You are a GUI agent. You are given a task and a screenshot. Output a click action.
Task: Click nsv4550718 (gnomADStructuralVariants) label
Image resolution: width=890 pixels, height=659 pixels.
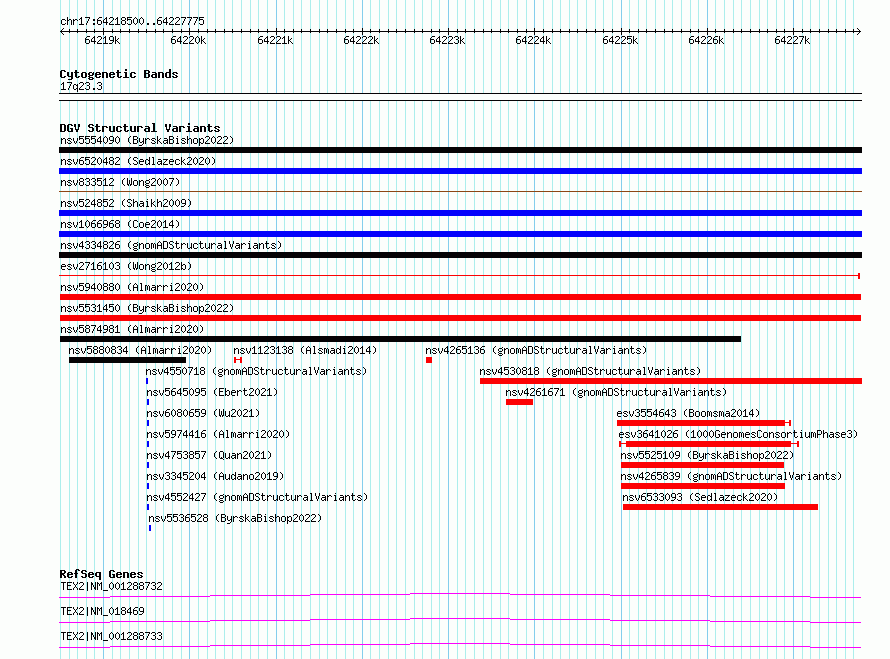256,371
